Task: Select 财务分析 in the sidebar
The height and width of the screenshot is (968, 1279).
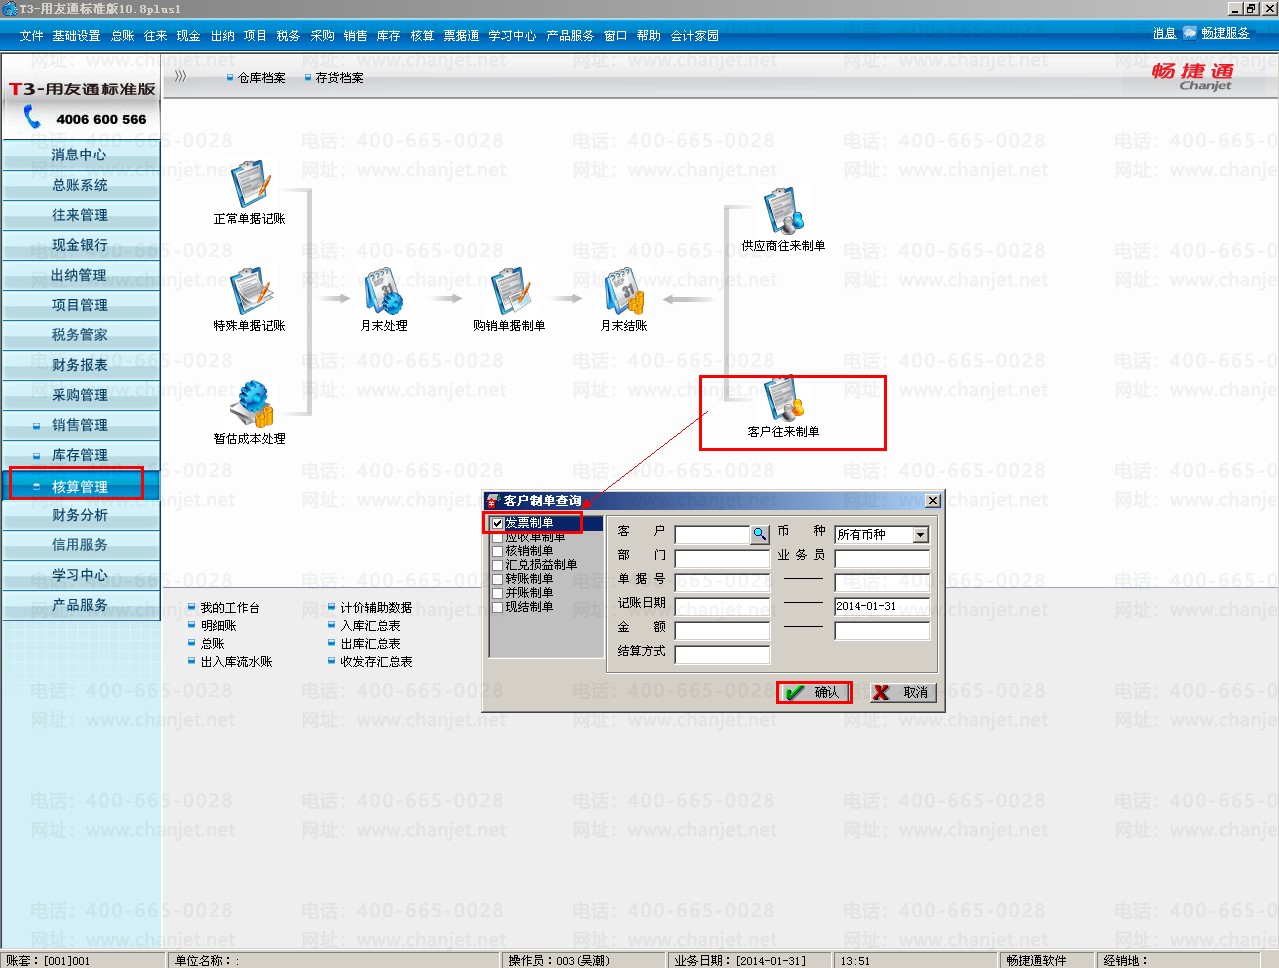Action: [80, 515]
